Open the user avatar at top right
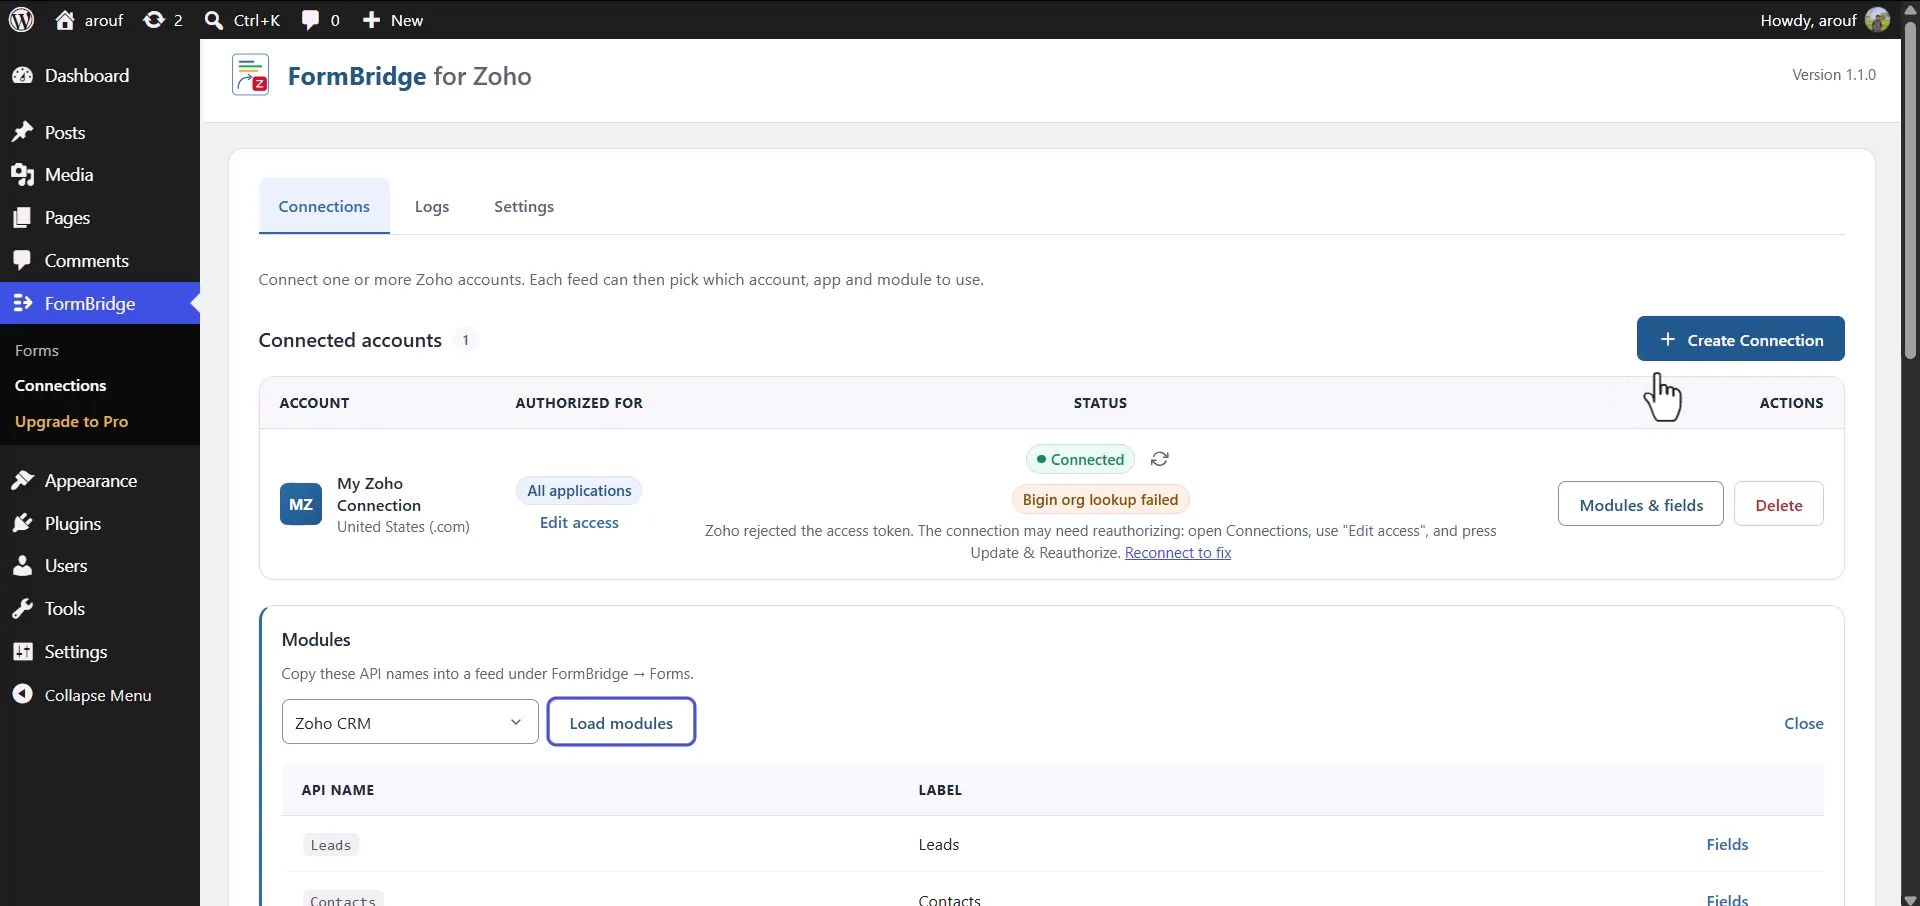This screenshot has height=906, width=1920. (1877, 20)
